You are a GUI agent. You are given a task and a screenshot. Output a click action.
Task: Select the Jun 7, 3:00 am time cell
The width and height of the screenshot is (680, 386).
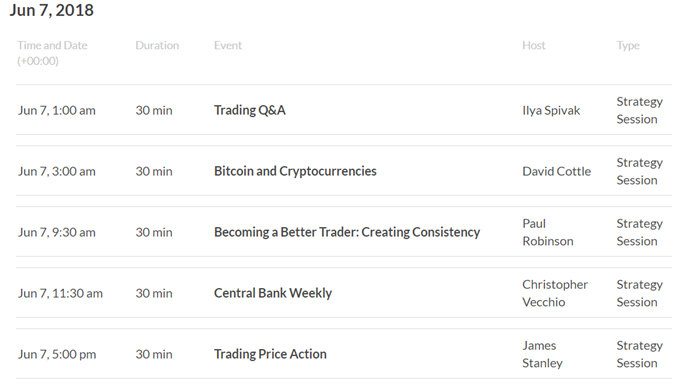click(x=57, y=172)
